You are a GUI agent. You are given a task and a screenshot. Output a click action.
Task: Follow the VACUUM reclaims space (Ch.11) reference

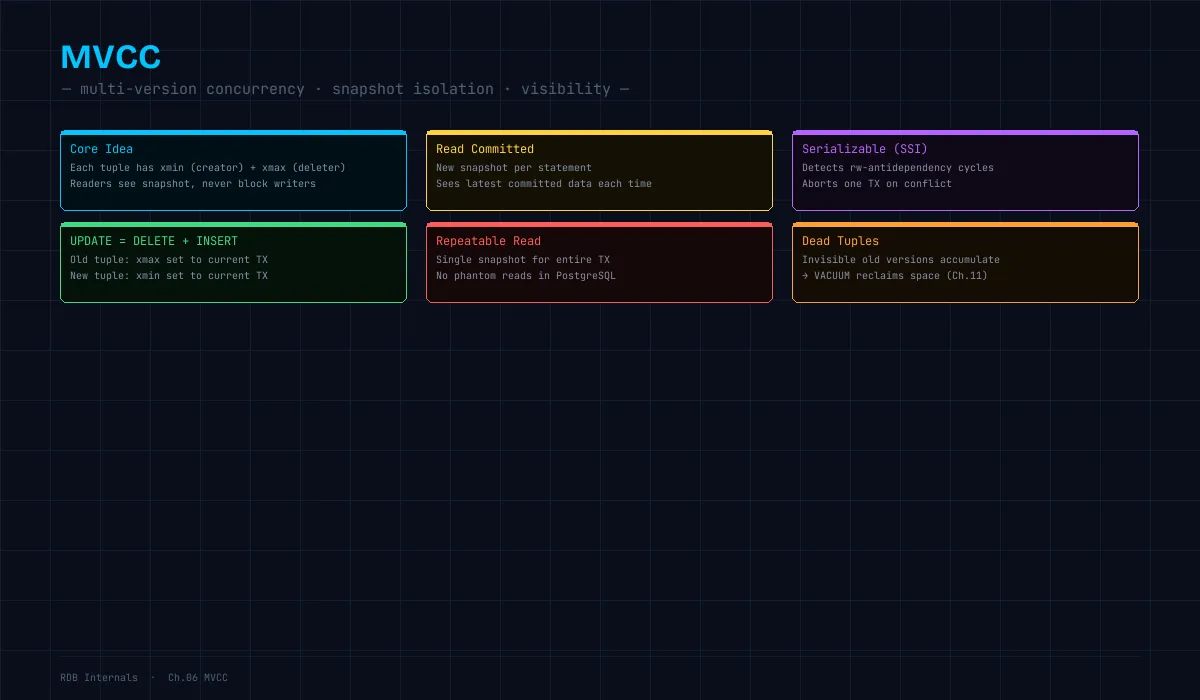[895, 276]
